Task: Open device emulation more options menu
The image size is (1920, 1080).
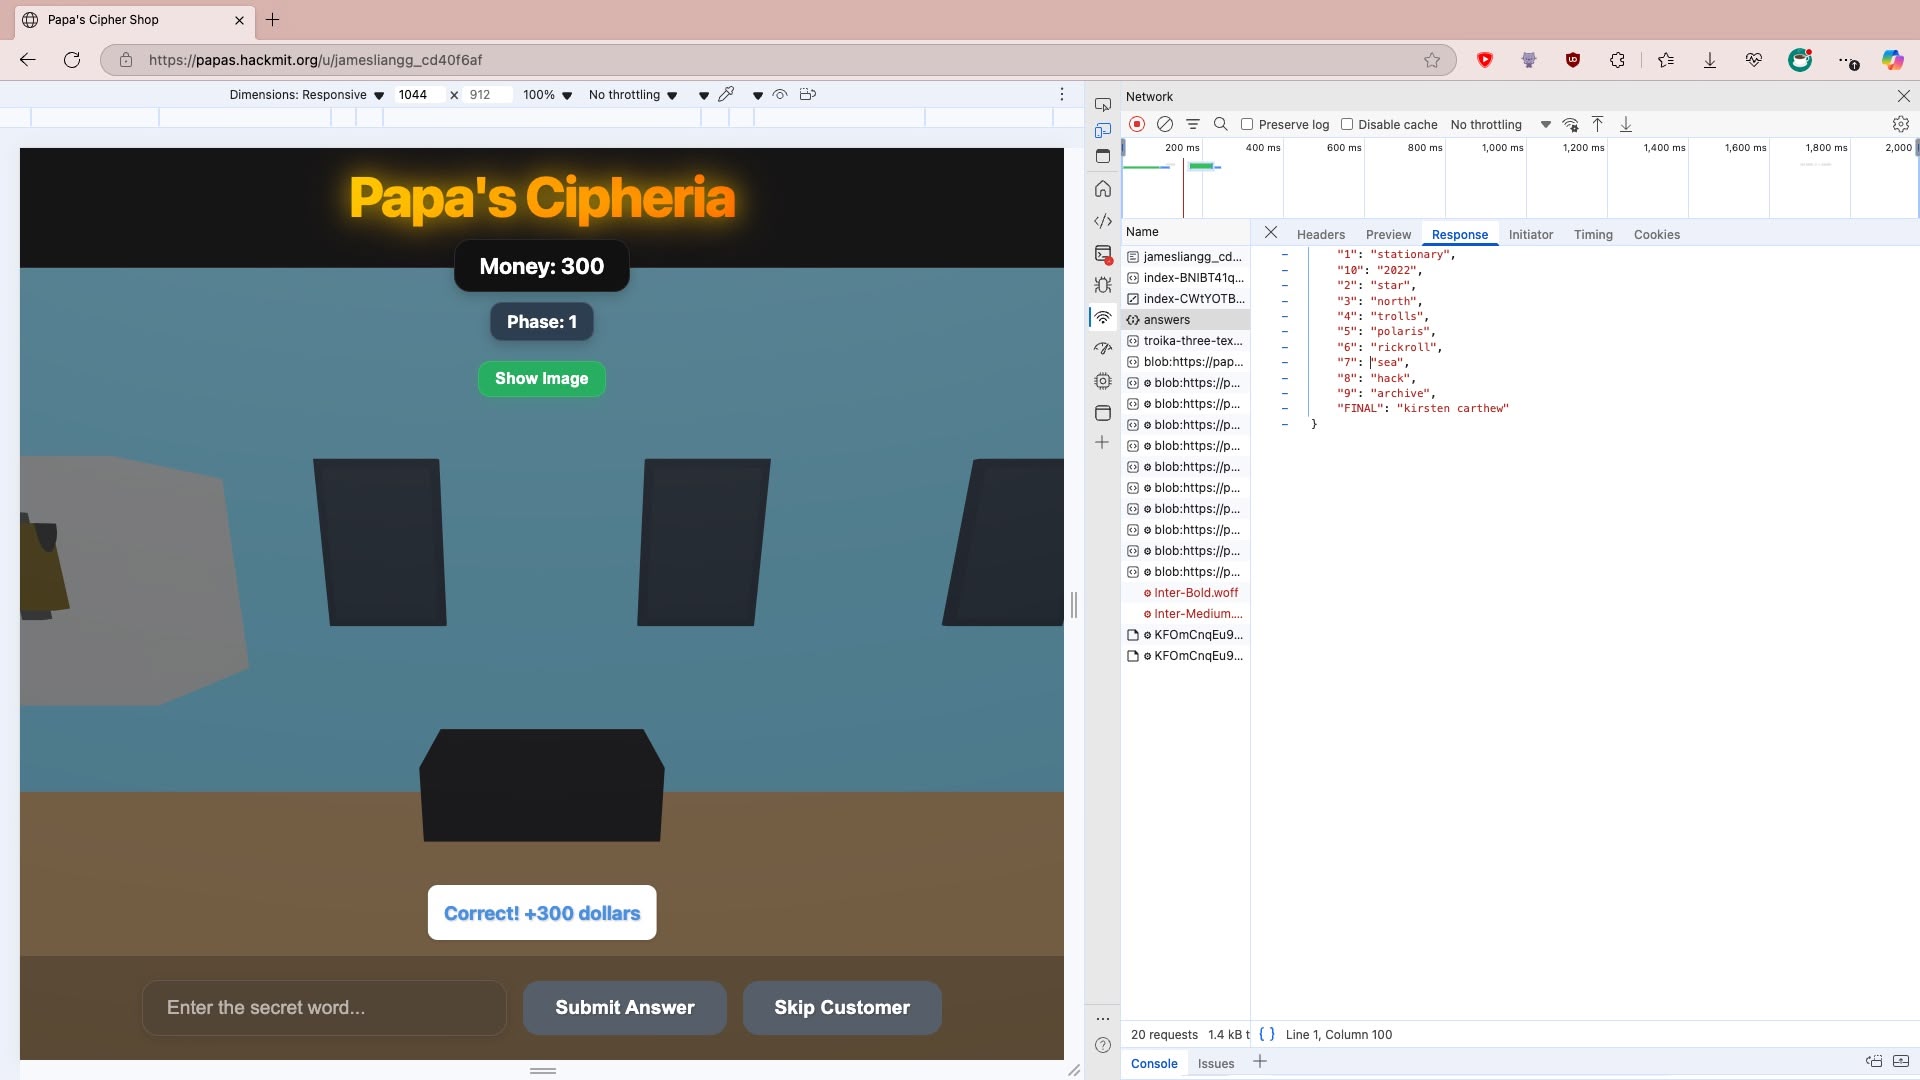Action: (1062, 94)
